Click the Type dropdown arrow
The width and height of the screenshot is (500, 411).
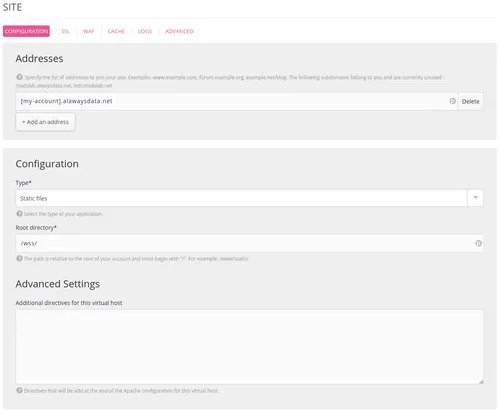(x=475, y=198)
